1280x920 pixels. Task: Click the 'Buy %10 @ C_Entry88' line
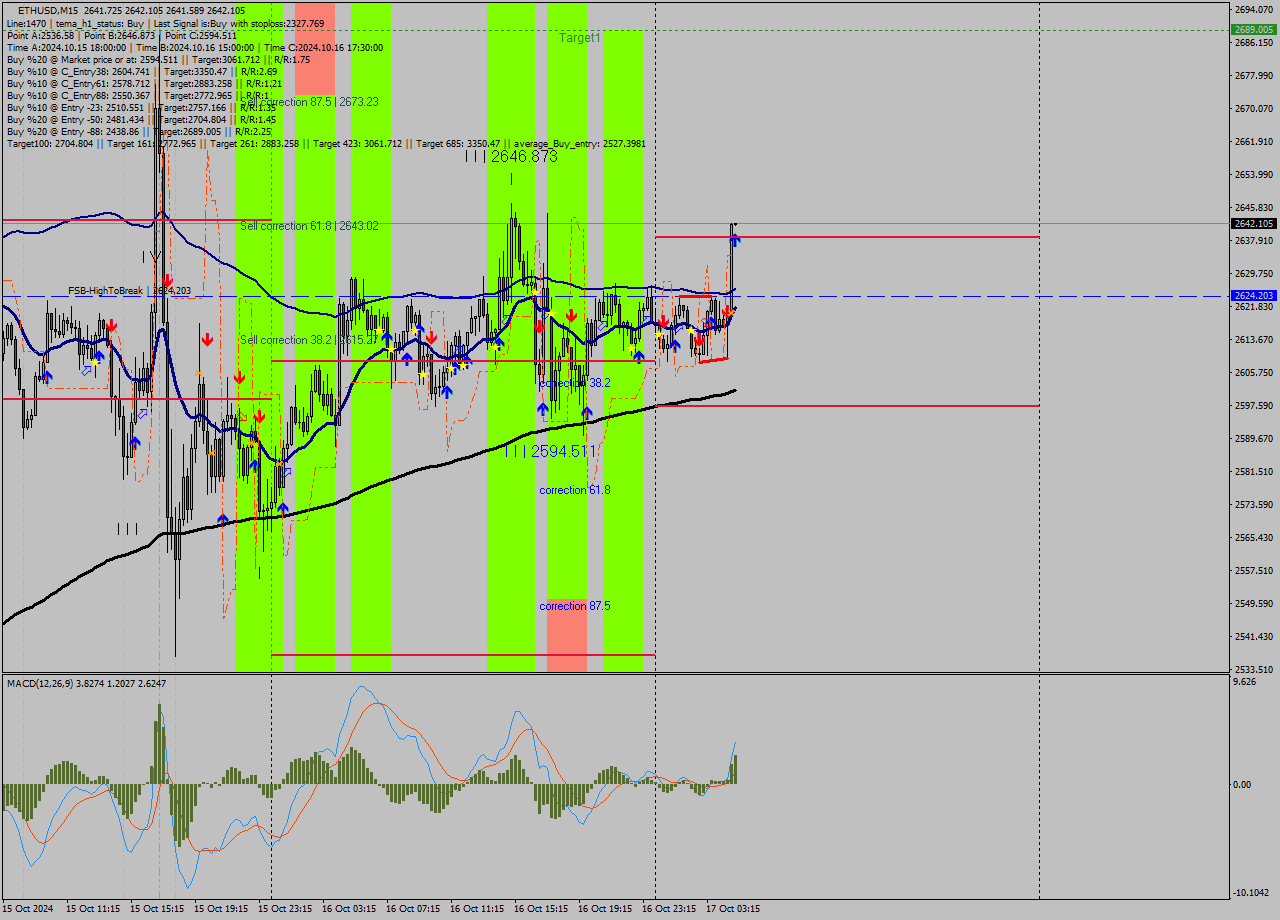[x=138, y=95]
